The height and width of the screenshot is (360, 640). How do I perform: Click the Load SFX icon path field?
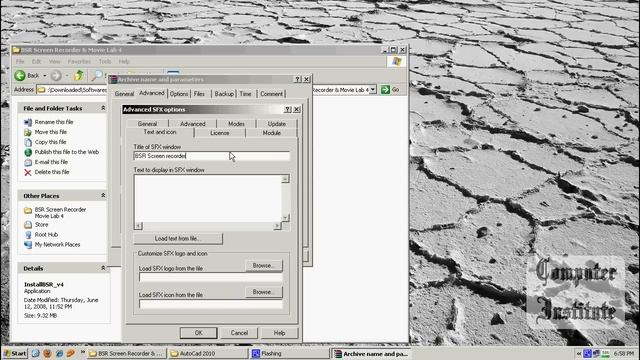[211, 304]
